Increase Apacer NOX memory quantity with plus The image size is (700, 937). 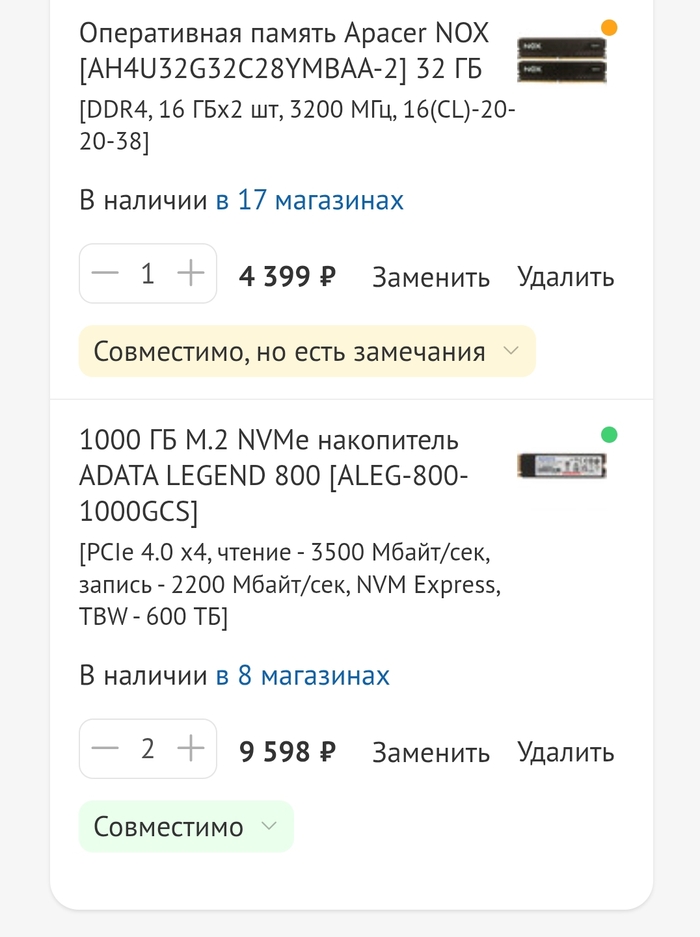190,273
